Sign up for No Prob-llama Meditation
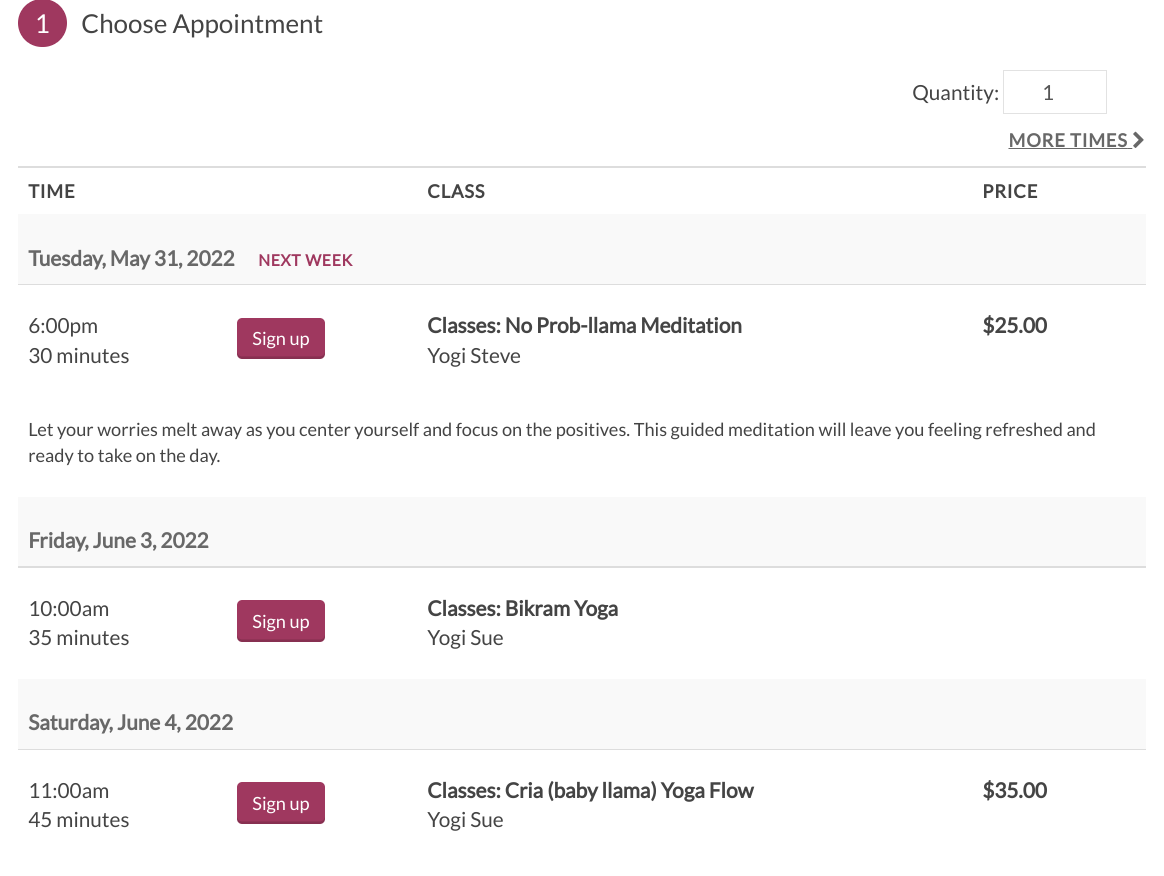The width and height of the screenshot is (1164, 876). pyautogui.click(x=281, y=339)
